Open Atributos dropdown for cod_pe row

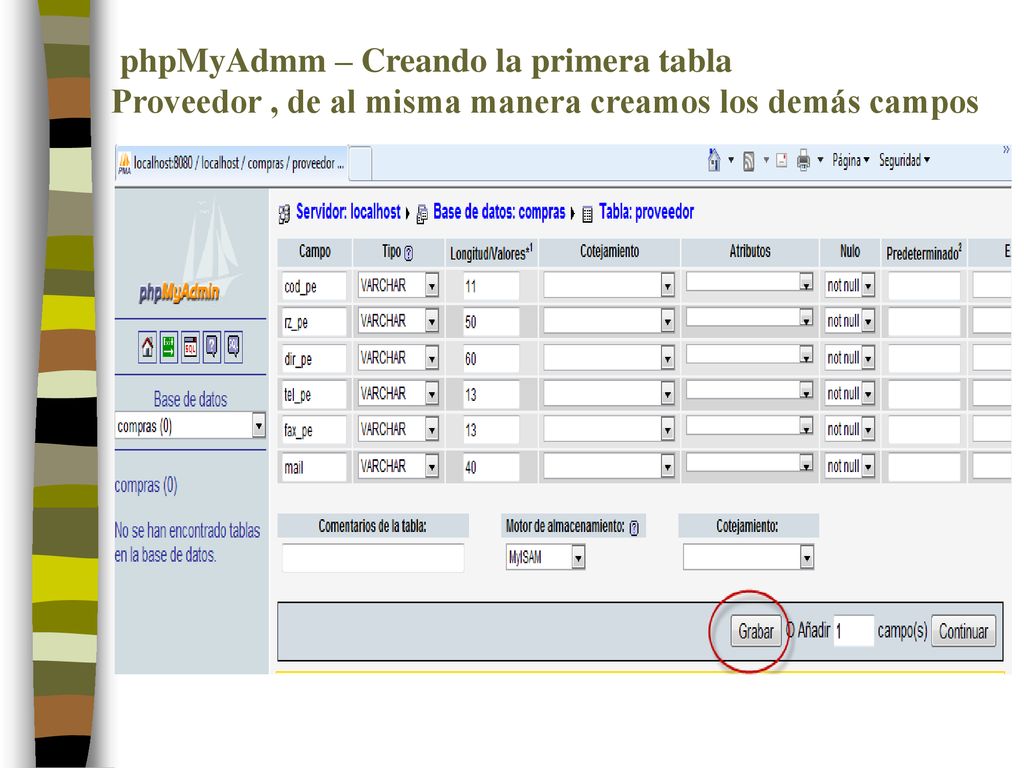coord(806,282)
